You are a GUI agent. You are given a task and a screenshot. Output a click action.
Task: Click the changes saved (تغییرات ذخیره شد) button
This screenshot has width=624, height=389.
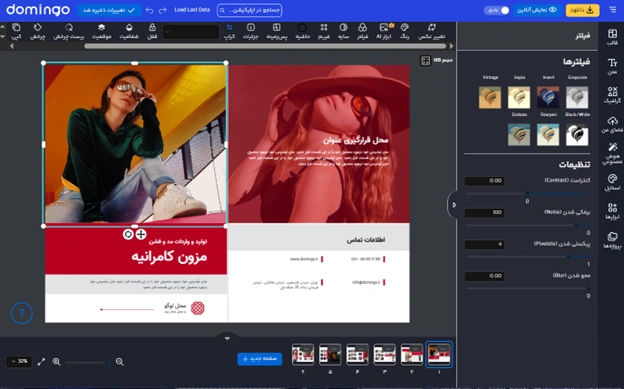click(109, 10)
